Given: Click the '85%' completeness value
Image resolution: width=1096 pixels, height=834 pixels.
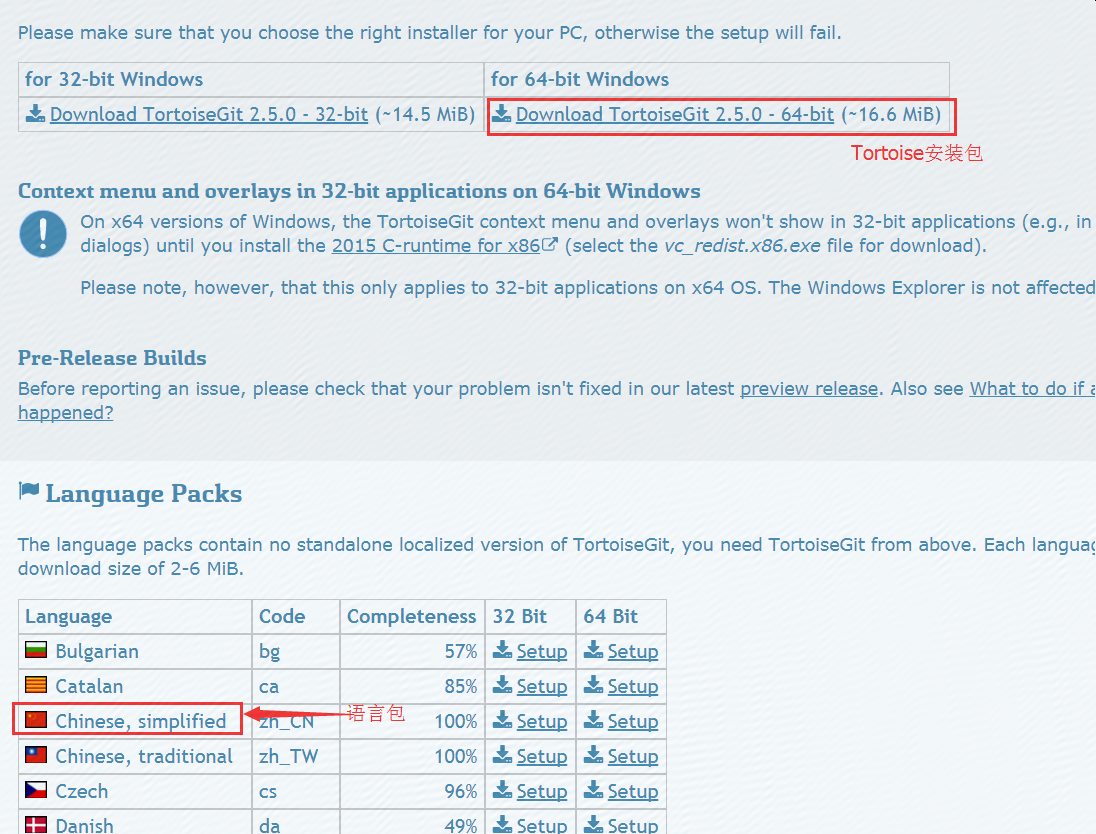Looking at the screenshot, I should point(461,686).
